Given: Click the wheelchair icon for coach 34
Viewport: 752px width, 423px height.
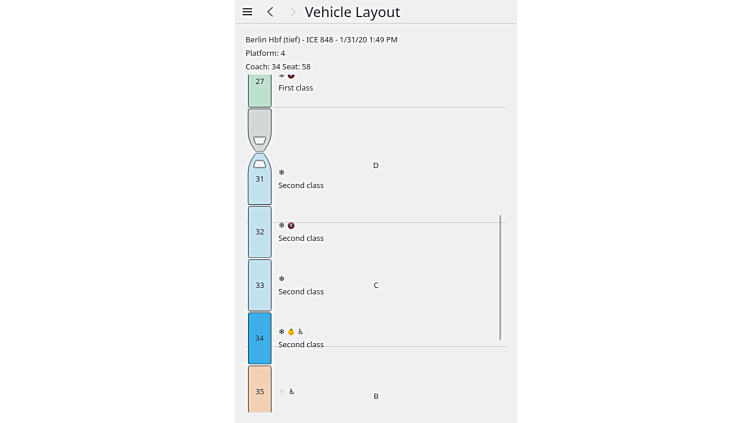Looking at the screenshot, I should click(300, 331).
